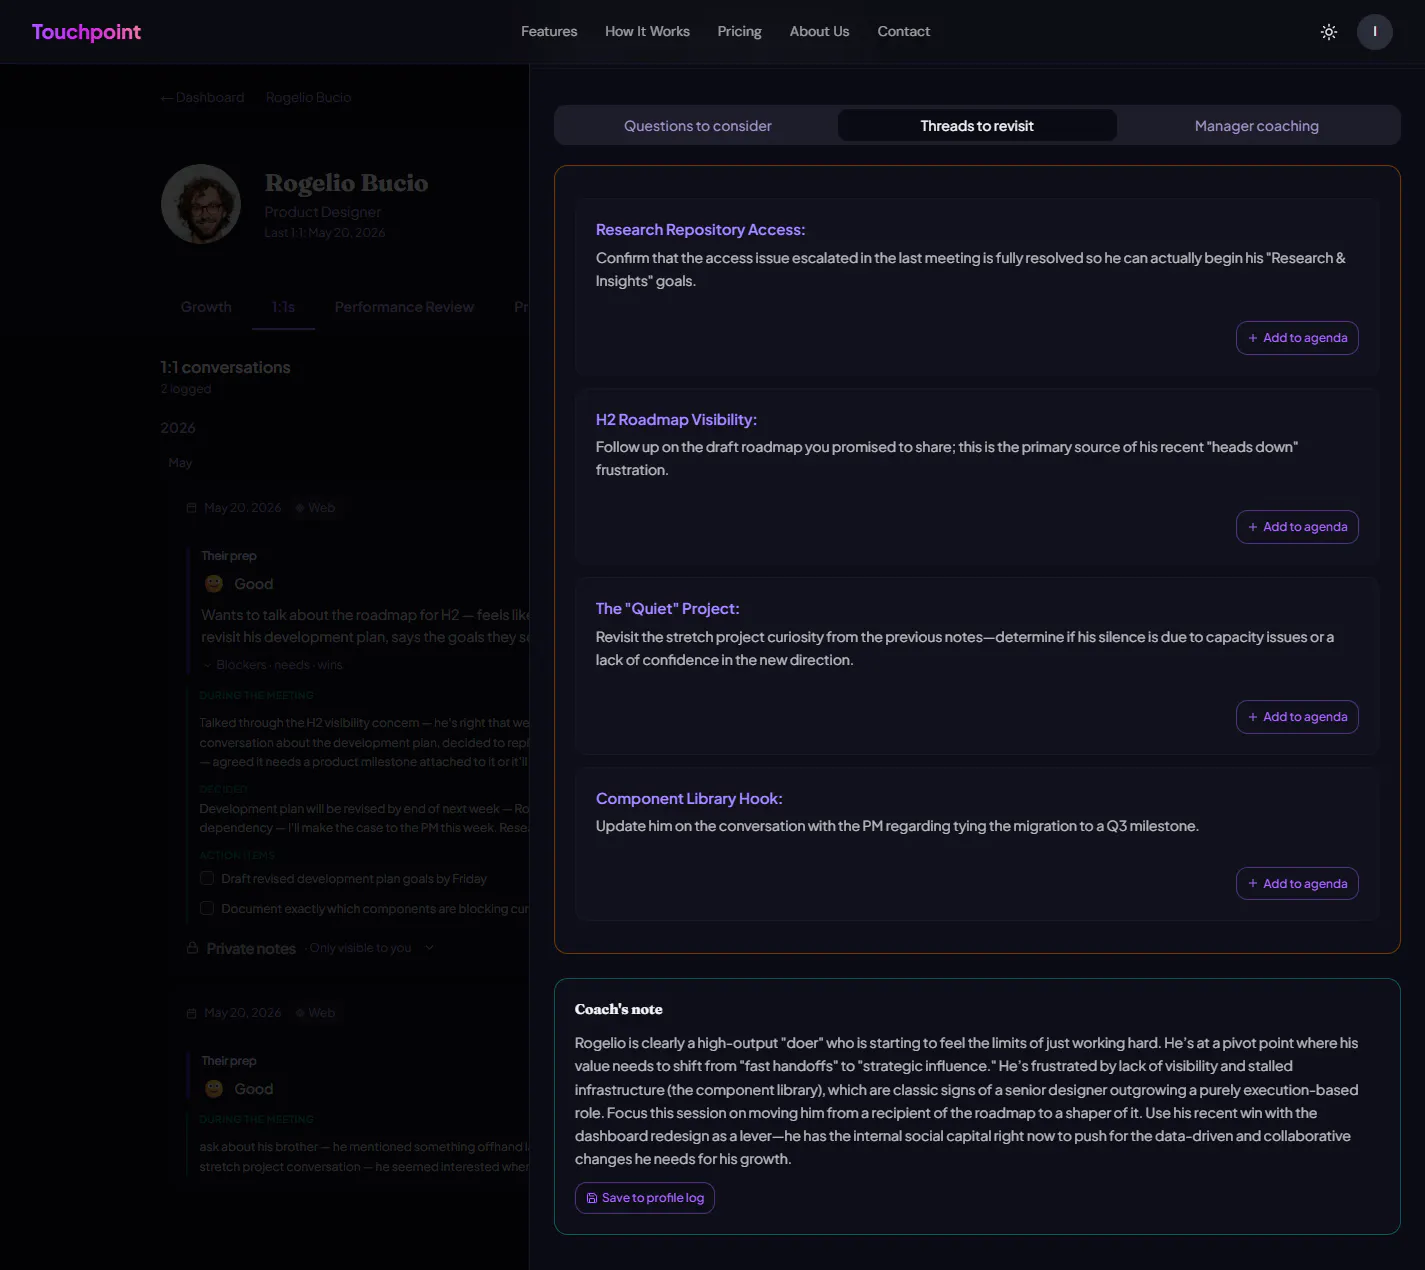The image size is (1425, 1270).
Task: Go back to Dashboard breadcrumb
Action: tap(202, 97)
